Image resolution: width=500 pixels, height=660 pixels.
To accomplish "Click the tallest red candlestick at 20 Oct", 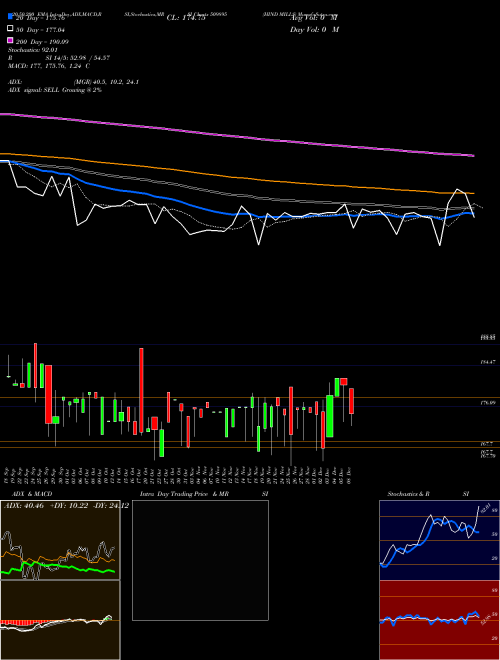I will pyautogui.click(x=141, y=390).
